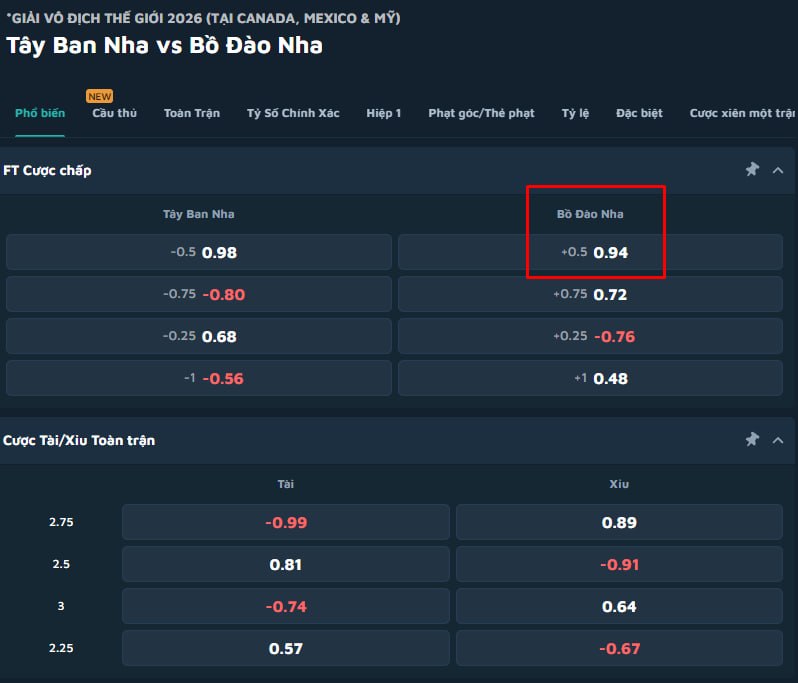This screenshot has width=798, height=683.
Task: Pick Bồ Đào Nha +0.75 at 0.72
Action: 590,294
